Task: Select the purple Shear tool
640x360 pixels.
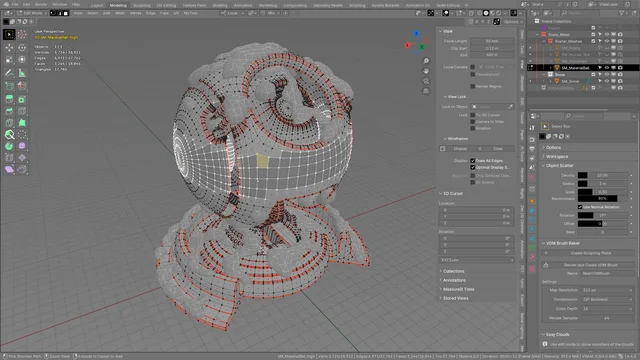Action: point(9,169)
